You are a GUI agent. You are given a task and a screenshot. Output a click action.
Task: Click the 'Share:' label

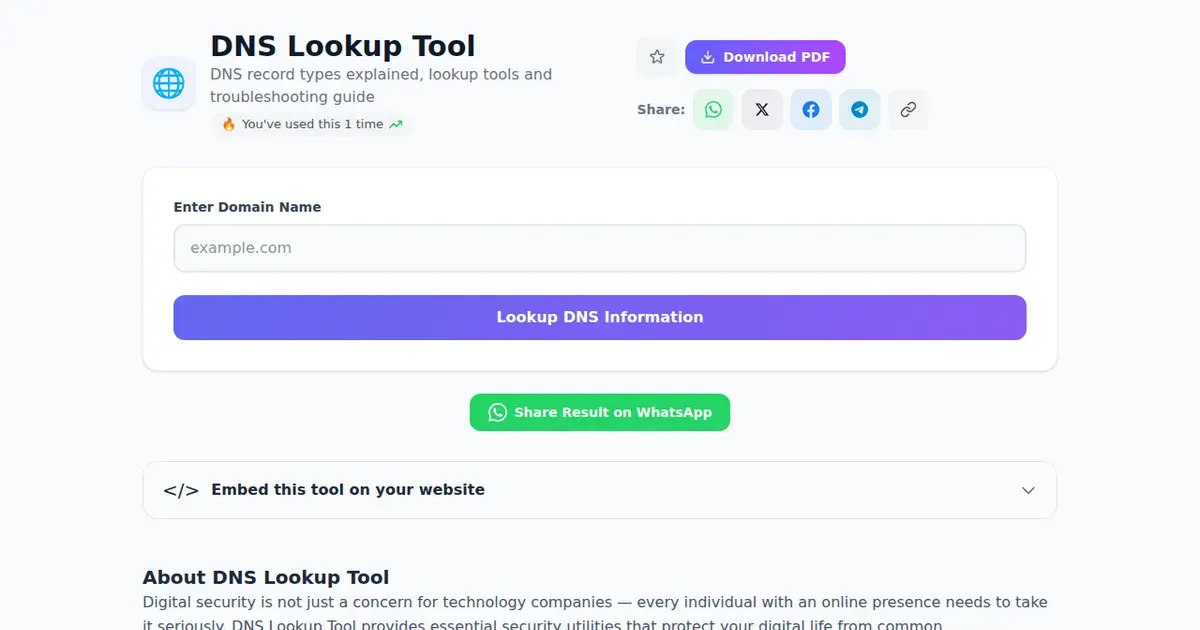click(x=661, y=110)
